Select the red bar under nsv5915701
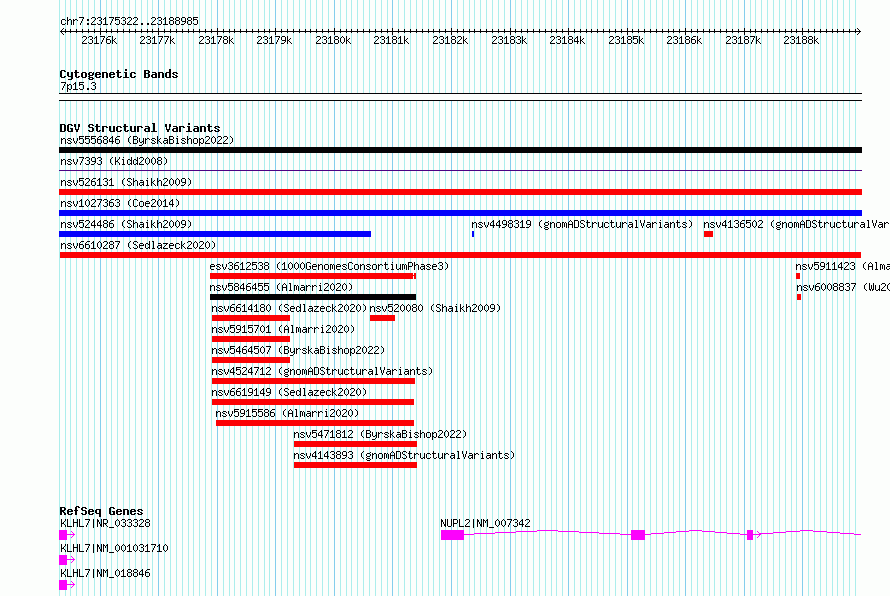 pyautogui.click(x=251, y=339)
